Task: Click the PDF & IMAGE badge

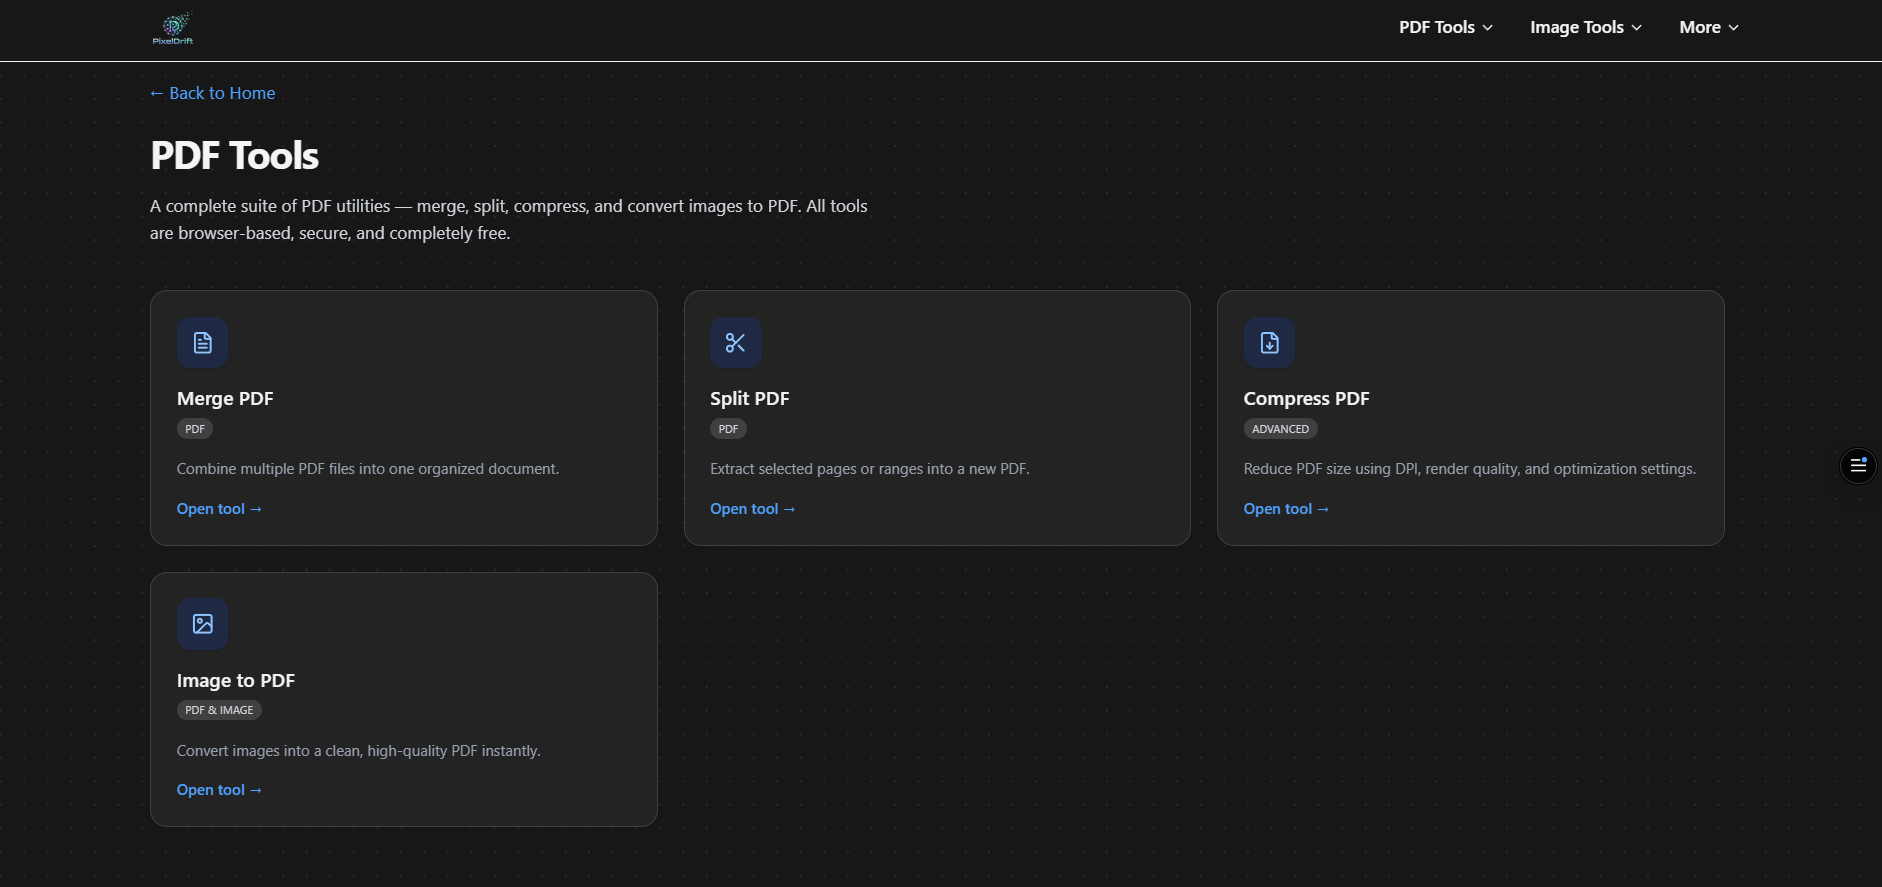Action: point(219,710)
